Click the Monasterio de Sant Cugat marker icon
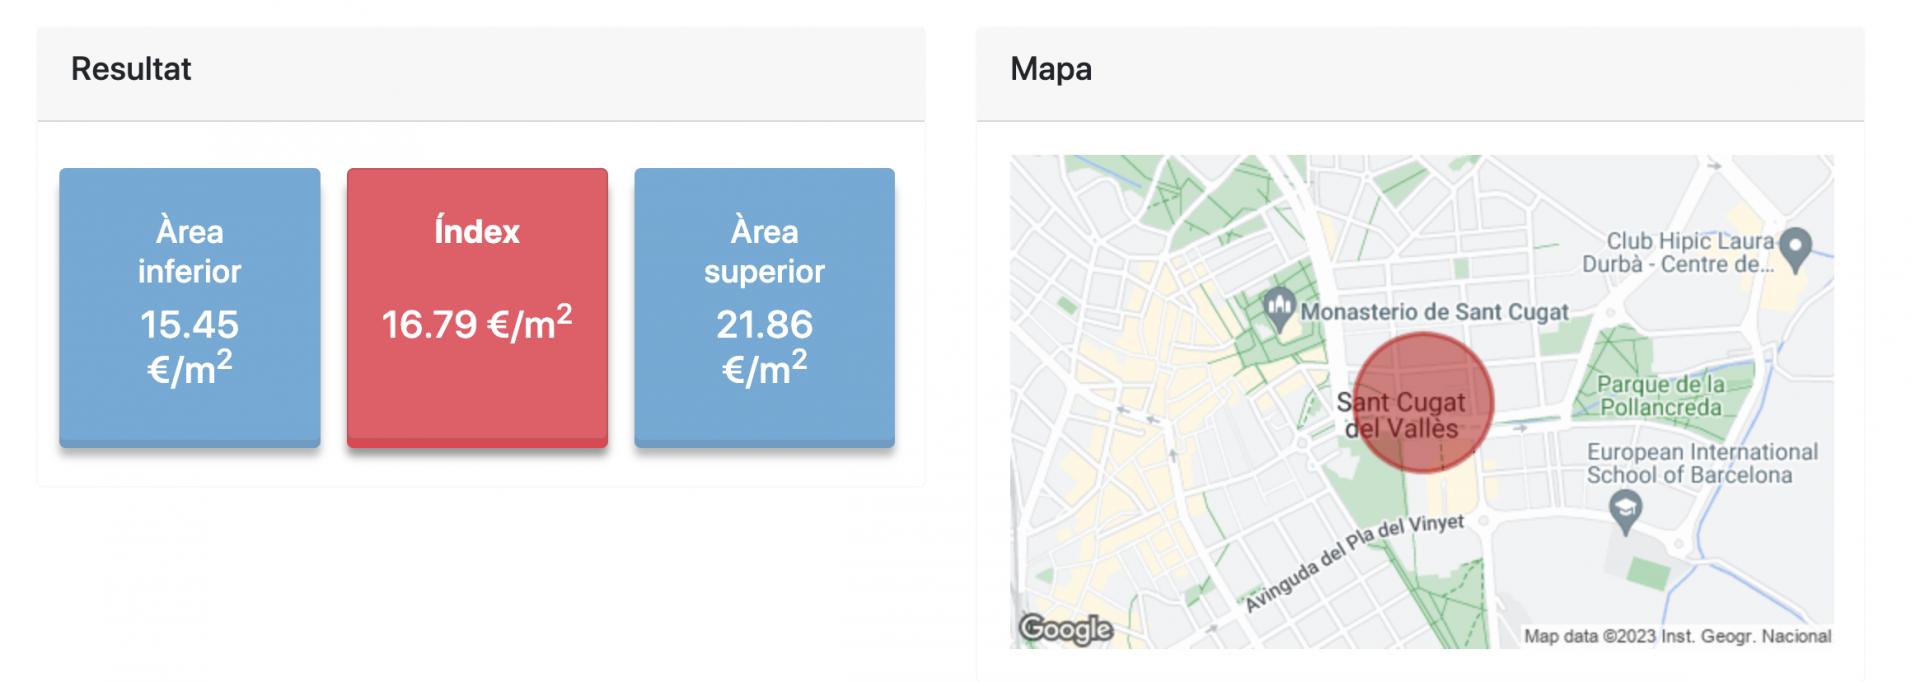 [1279, 309]
